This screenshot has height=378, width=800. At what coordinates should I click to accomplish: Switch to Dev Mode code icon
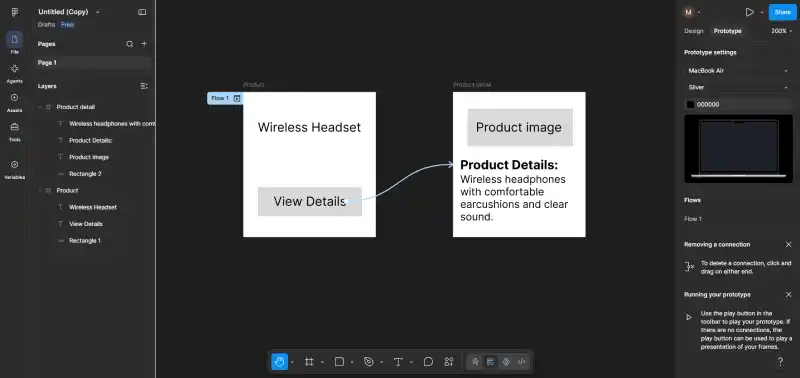point(521,362)
